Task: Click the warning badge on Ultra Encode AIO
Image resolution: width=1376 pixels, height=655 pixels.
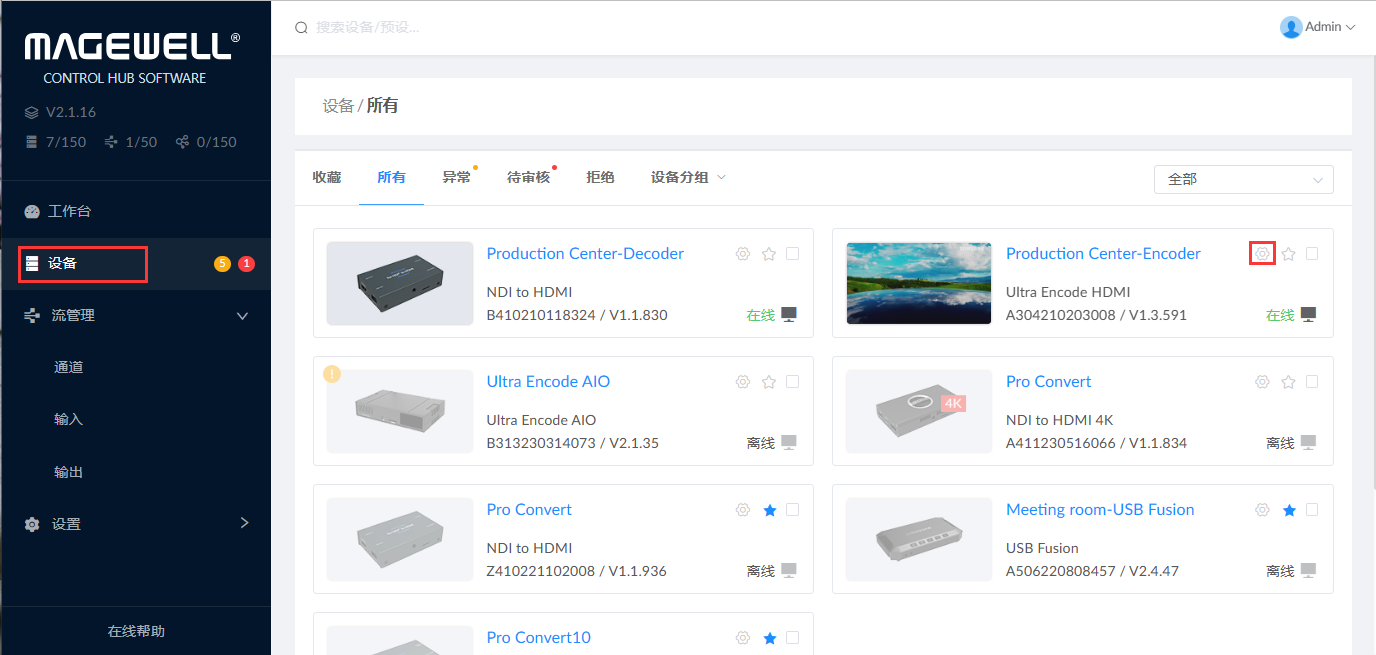Action: (x=332, y=374)
